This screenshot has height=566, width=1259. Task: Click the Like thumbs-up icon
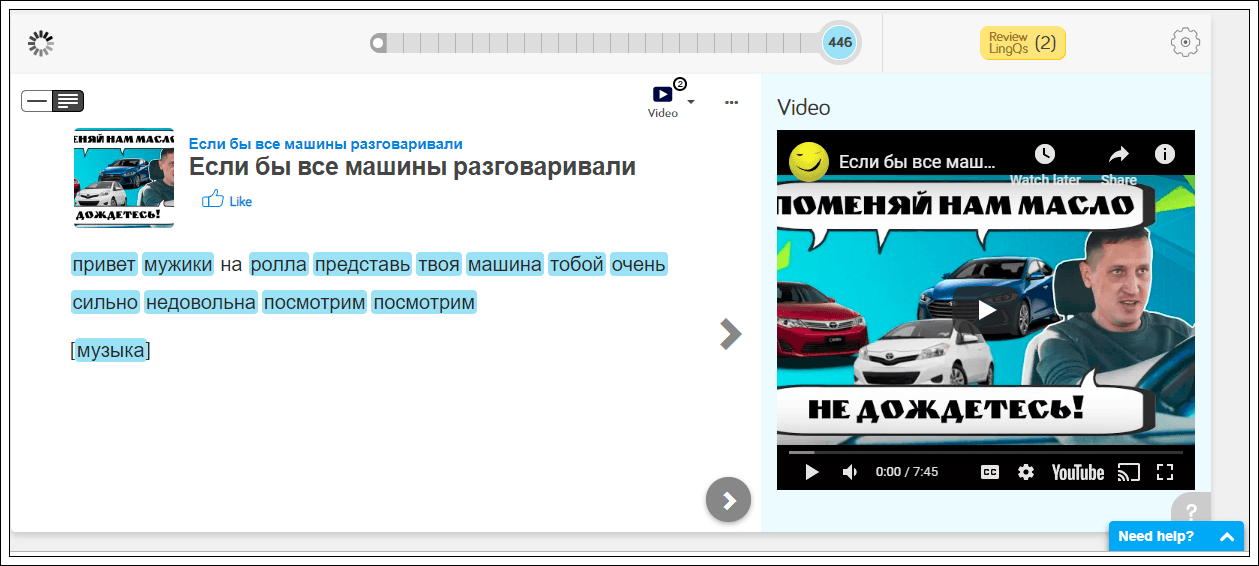coord(212,199)
